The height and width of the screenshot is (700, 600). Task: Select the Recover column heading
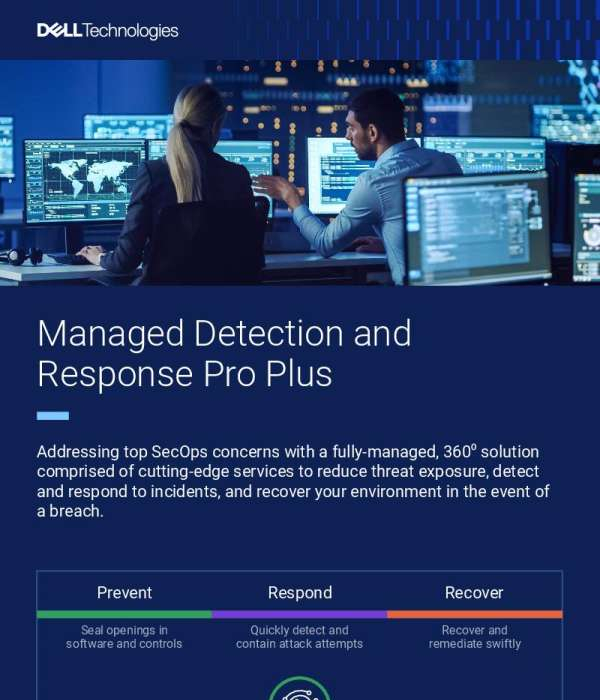[474, 593]
